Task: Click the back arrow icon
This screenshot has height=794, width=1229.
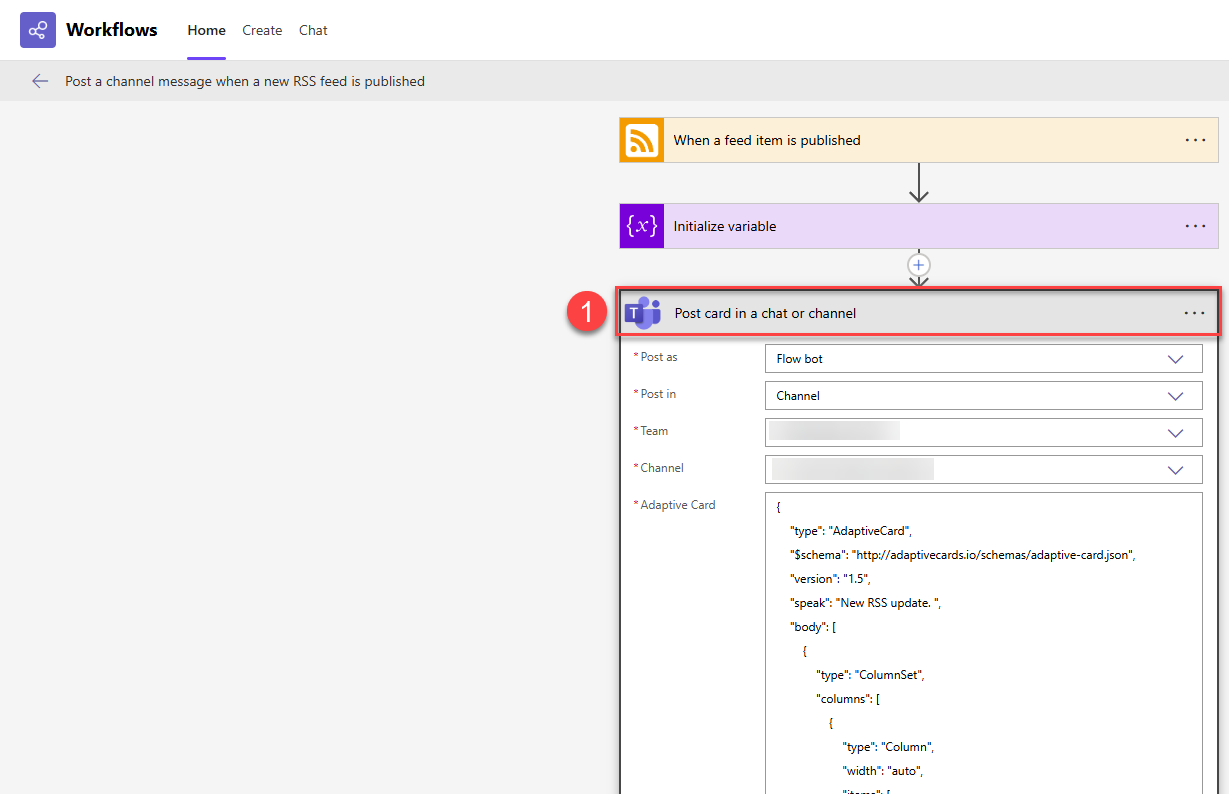Action: coord(40,81)
